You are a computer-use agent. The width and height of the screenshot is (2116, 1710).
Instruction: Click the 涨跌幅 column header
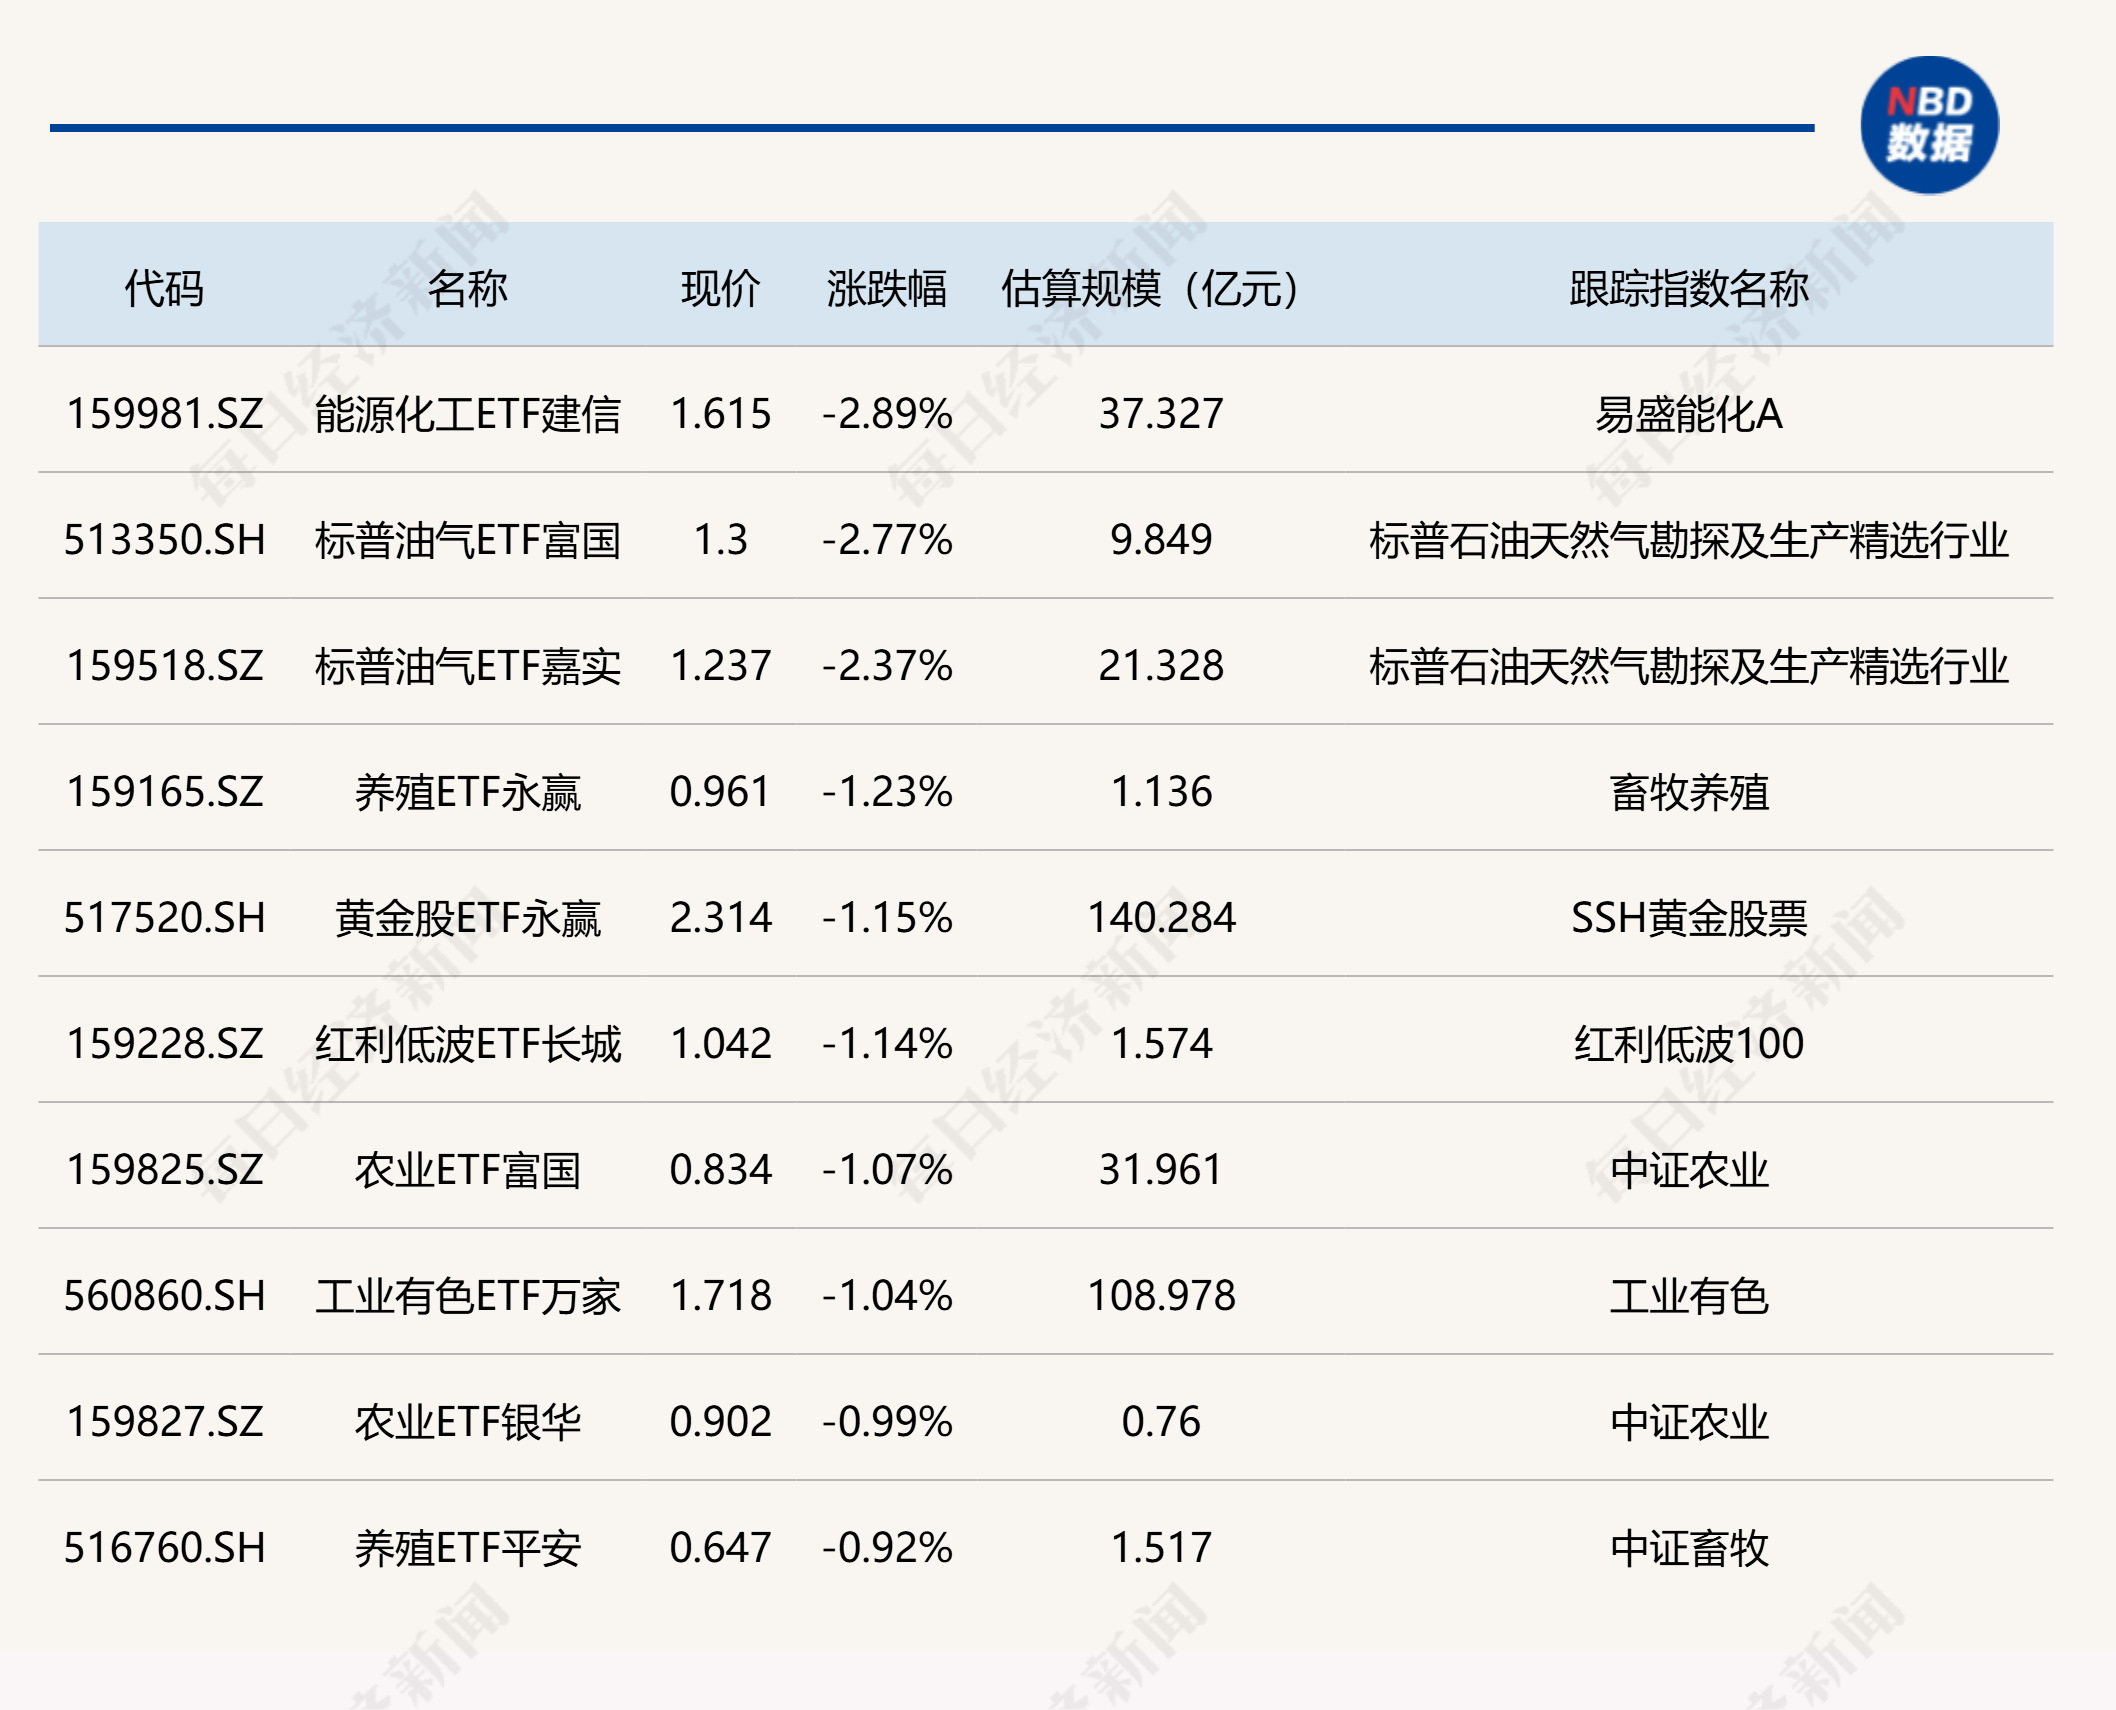pos(886,289)
